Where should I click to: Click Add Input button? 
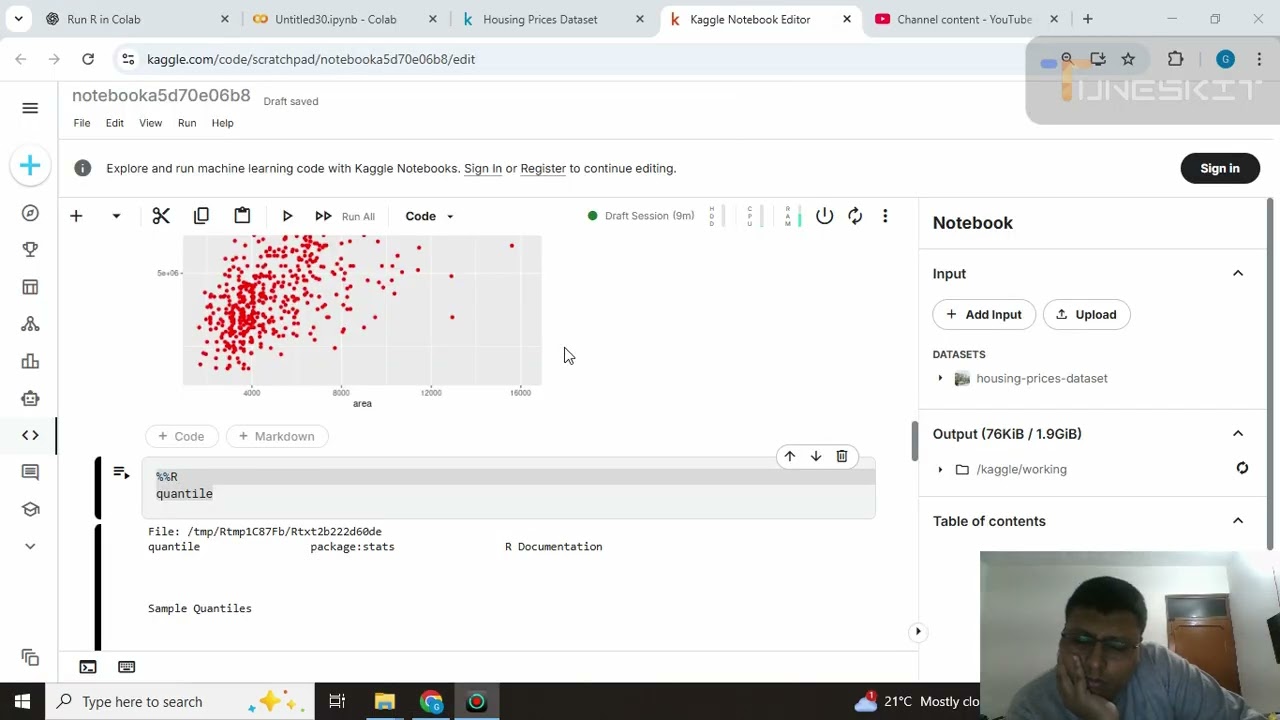click(984, 314)
